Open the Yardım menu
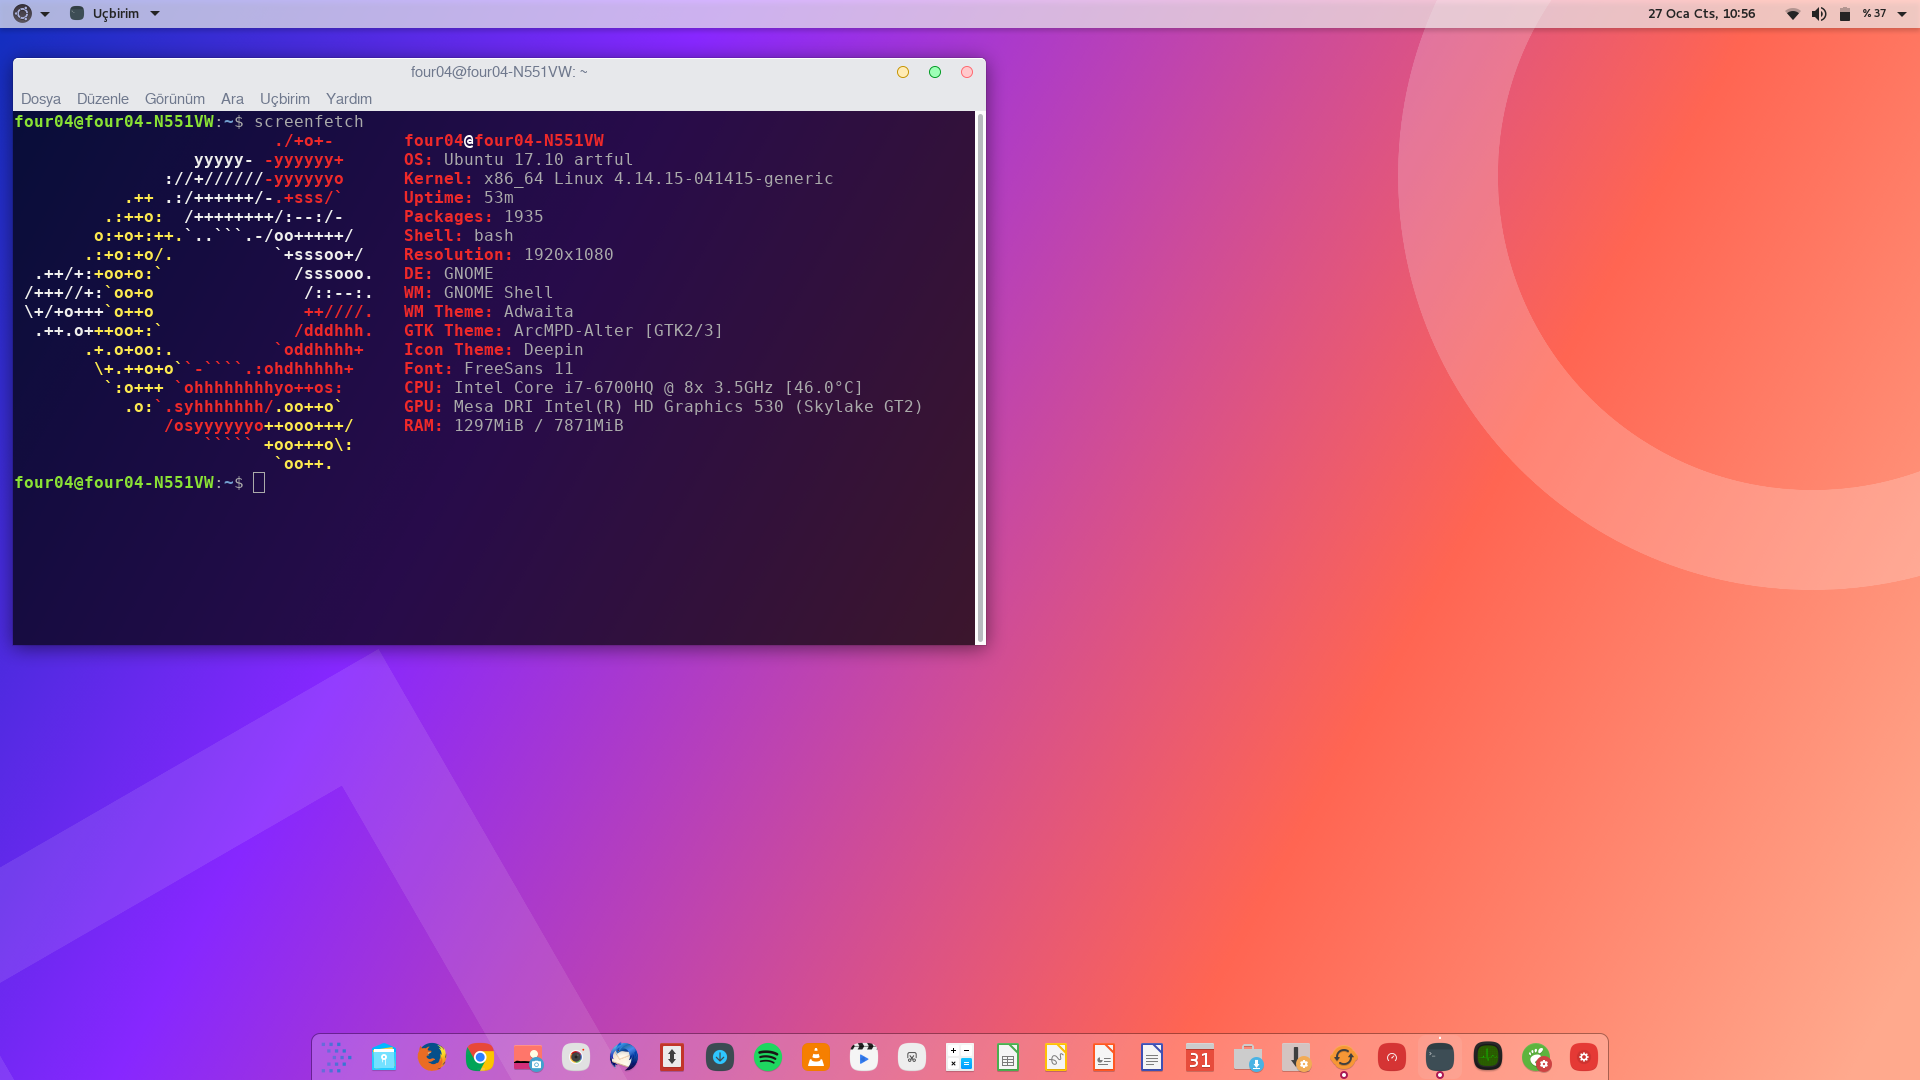The height and width of the screenshot is (1080, 1920). (x=349, y=99)
